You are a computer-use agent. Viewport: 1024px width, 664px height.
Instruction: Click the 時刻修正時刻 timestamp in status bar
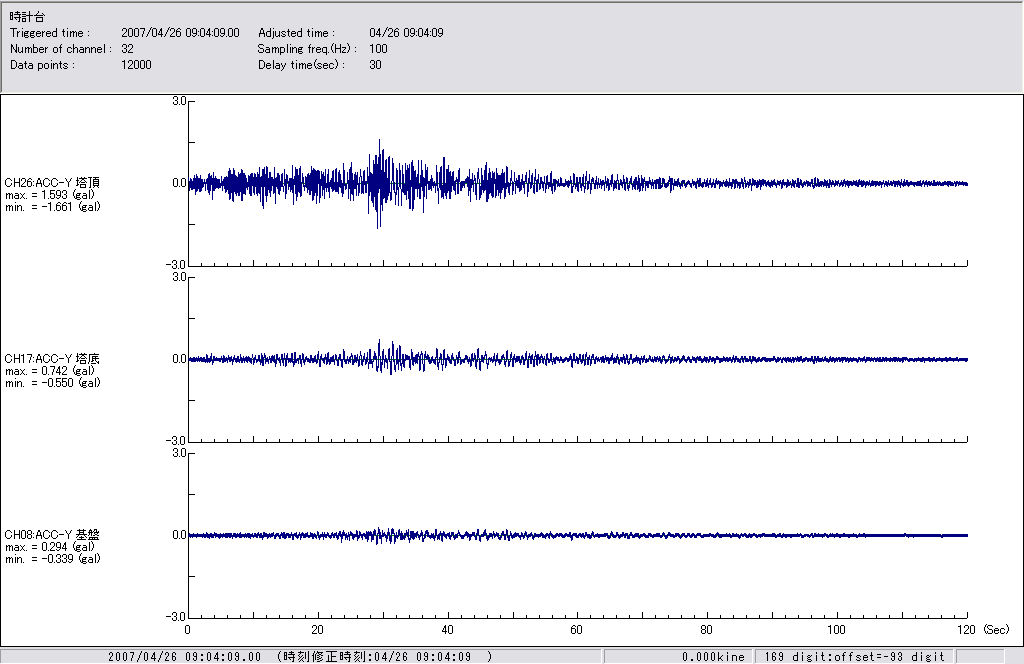tap(385, 657)
